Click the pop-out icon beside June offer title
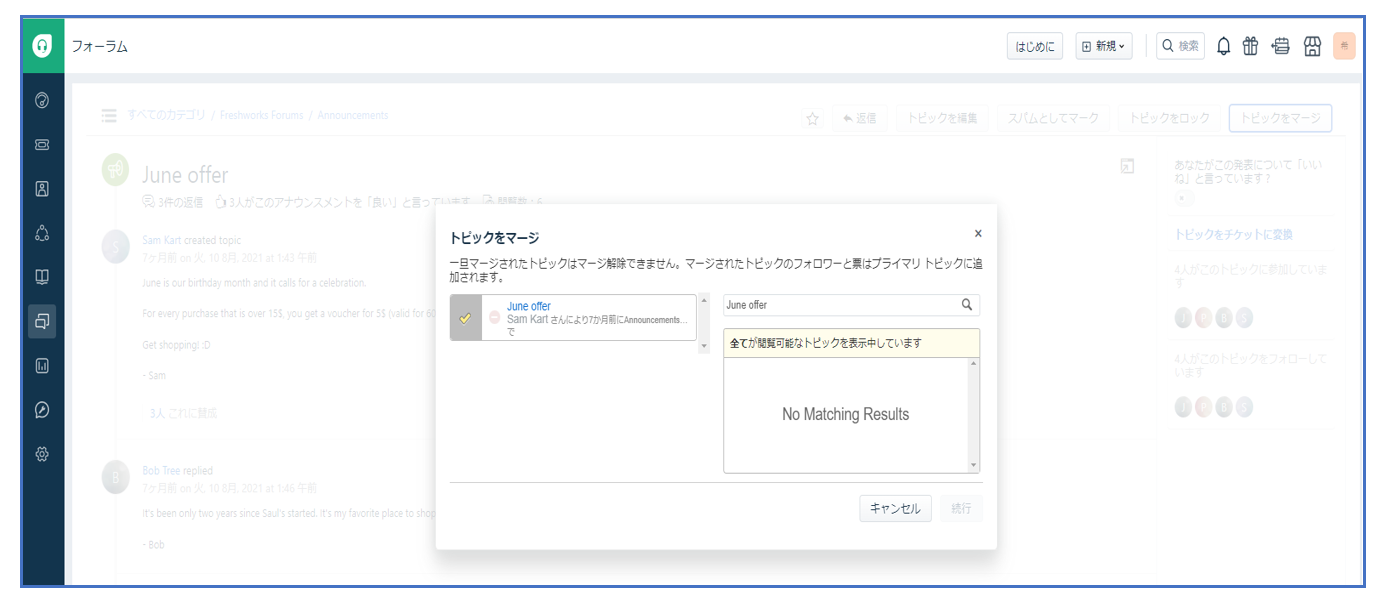The height and width of the screenshot is (612, 1378). [1127, 166]
